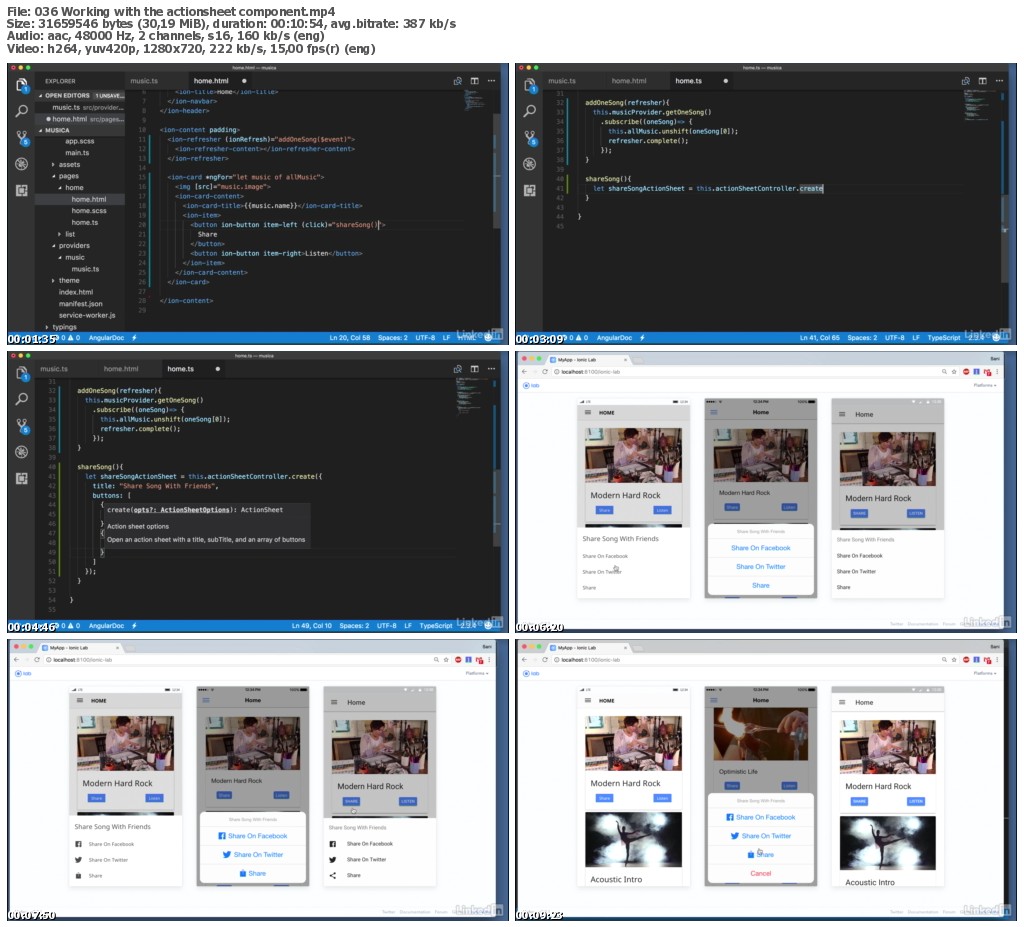Click open changes icon in the 00:01:35 frame
The image size is (1024, 927).
(x=458, y=81)
